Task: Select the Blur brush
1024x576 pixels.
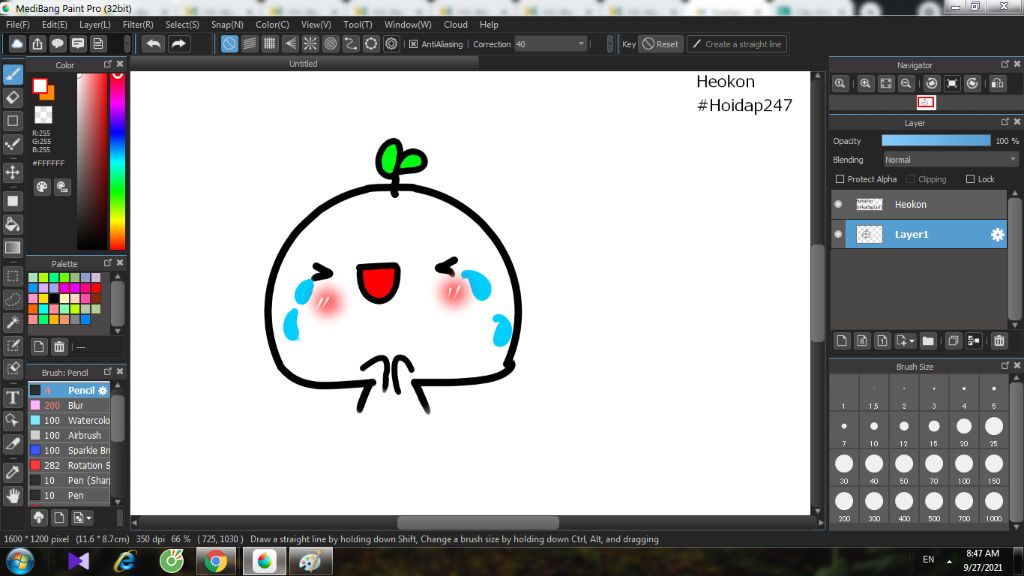Action: (x=69, y=406)
